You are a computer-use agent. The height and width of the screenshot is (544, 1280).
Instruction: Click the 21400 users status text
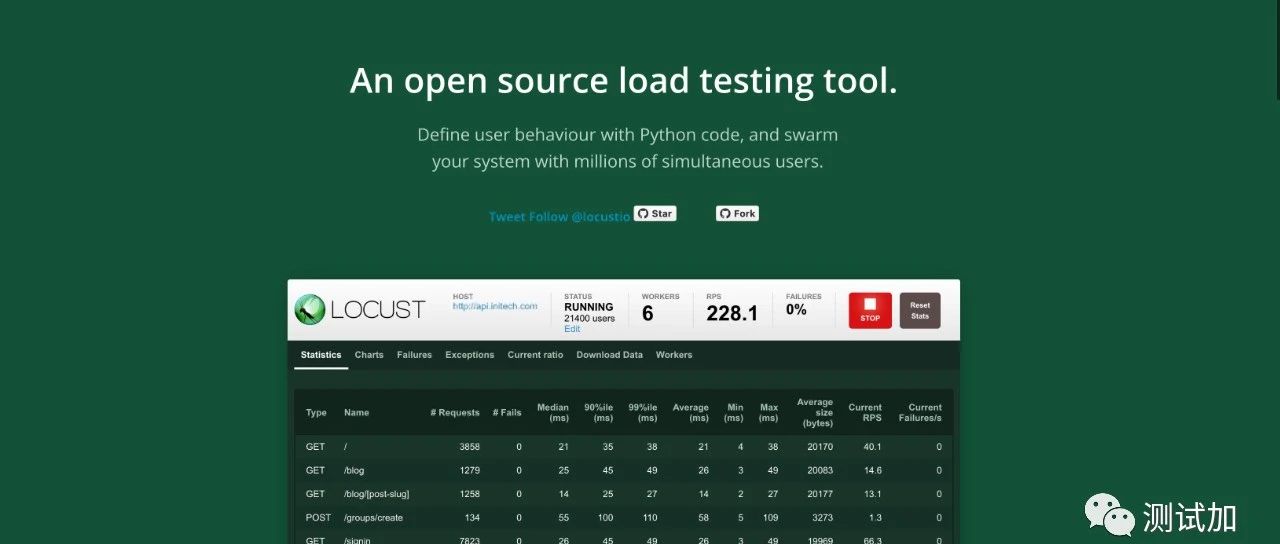click(589, 319)
